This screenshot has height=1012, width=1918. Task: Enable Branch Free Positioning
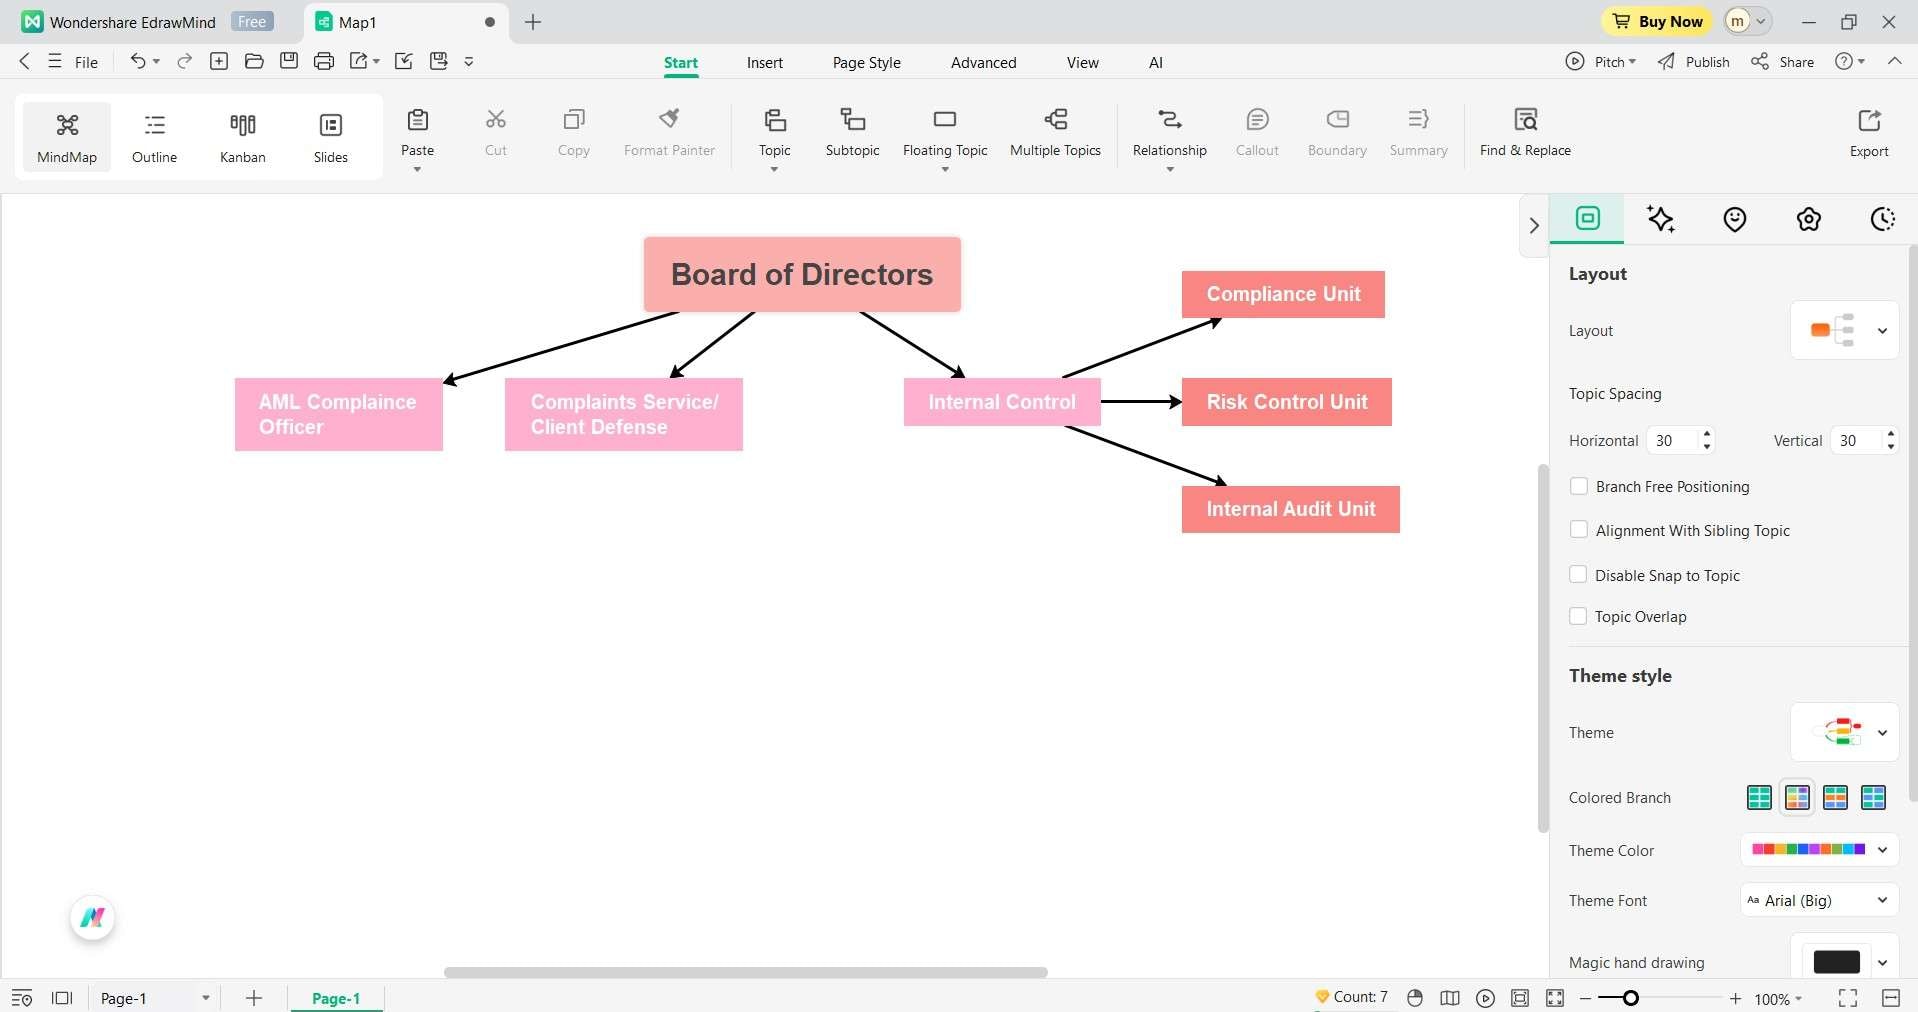click(x=1579, y=487)
